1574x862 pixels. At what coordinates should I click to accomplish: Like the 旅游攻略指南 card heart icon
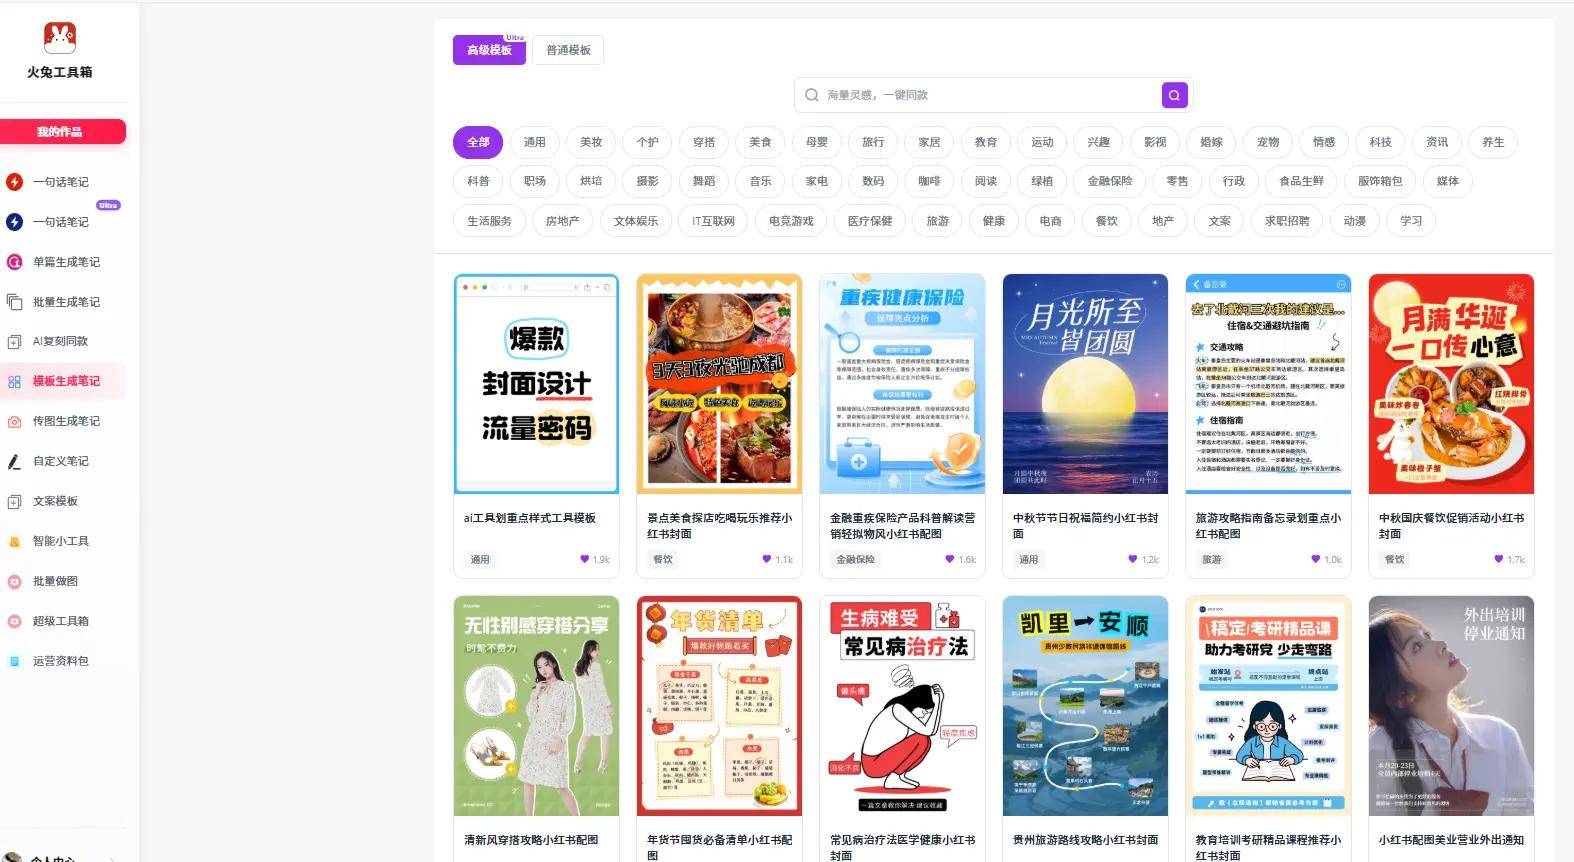tap(1316, 559)
